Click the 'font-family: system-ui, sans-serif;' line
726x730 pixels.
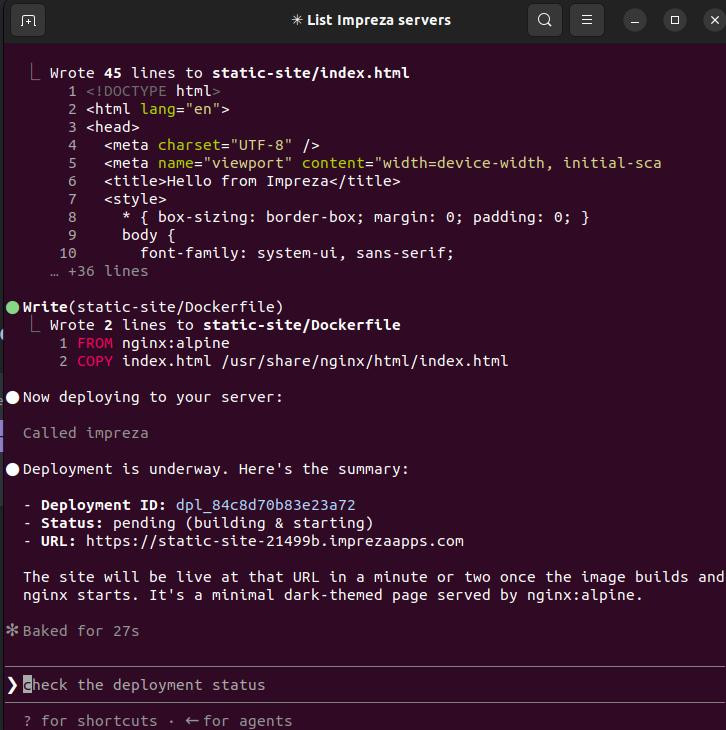click(297, 253)
